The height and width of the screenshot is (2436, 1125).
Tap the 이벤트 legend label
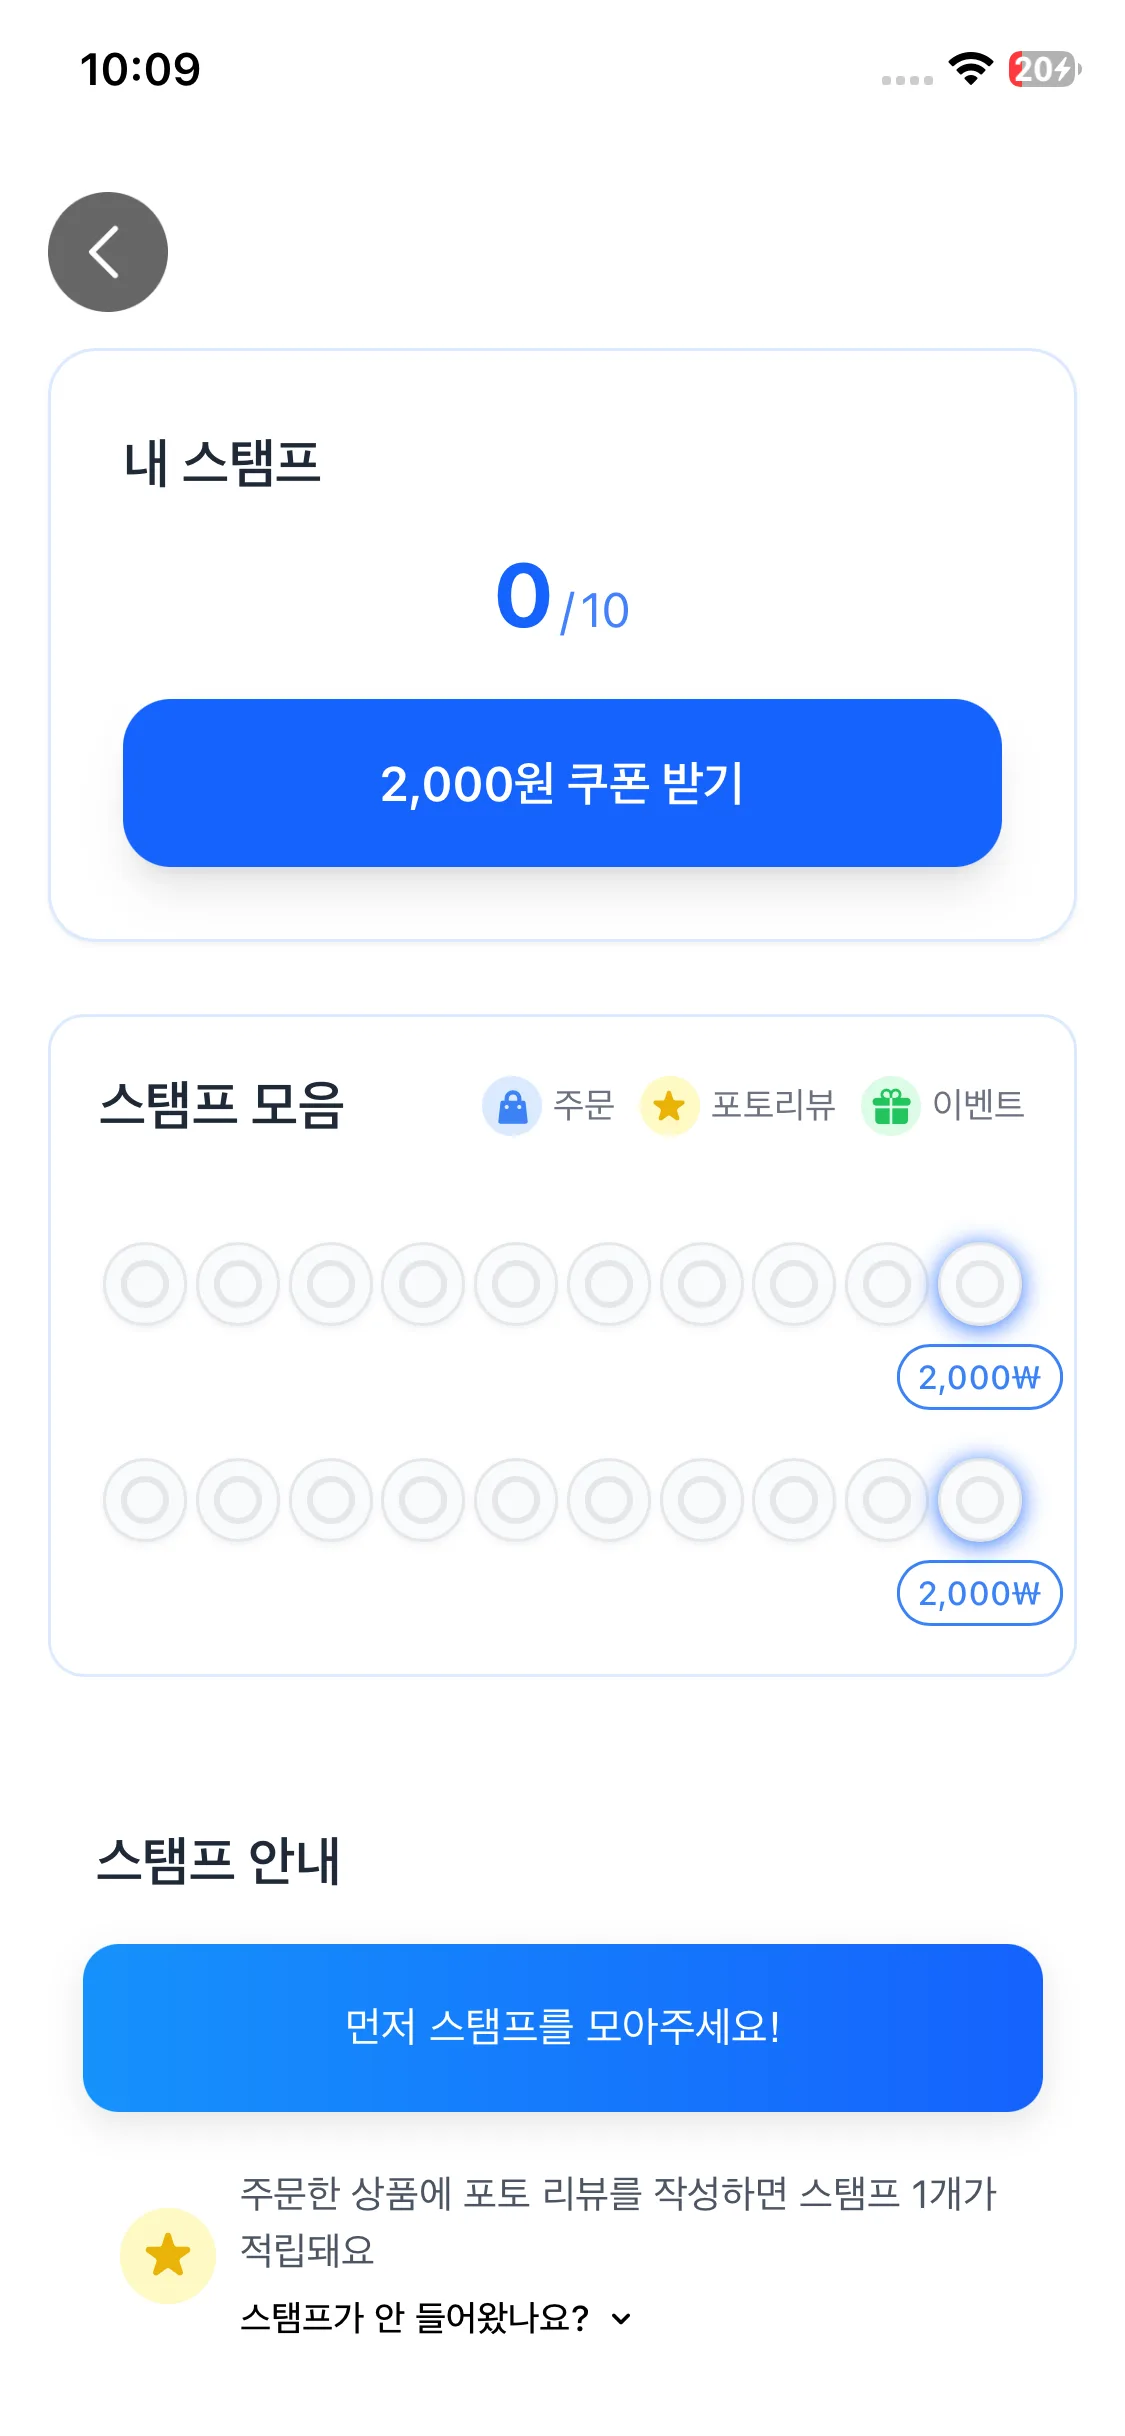point(978,1105)
